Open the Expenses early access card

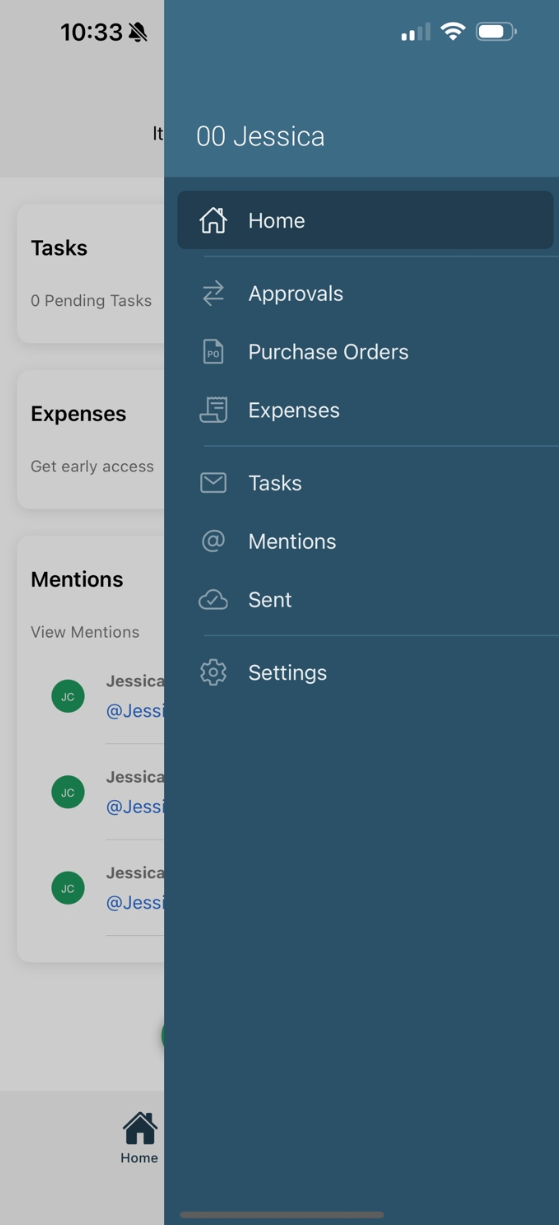91,439
